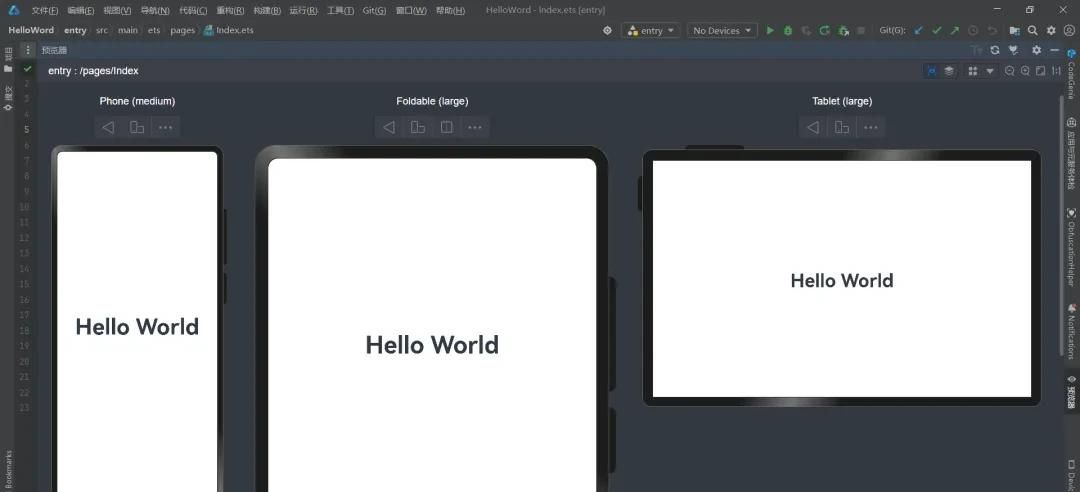Push commits using the Git push arrow
This screenshot has height=492, width=1080.
pos(954,31)
